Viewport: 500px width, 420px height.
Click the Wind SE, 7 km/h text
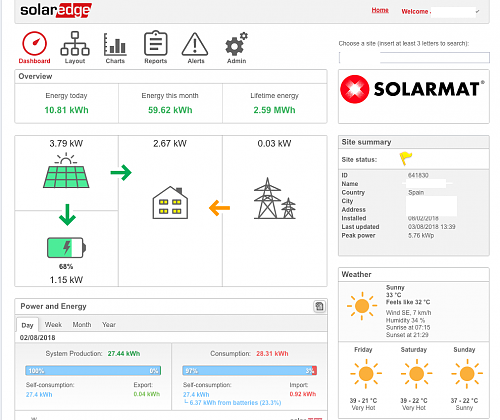pyautogui.click(x=408, y=313)
